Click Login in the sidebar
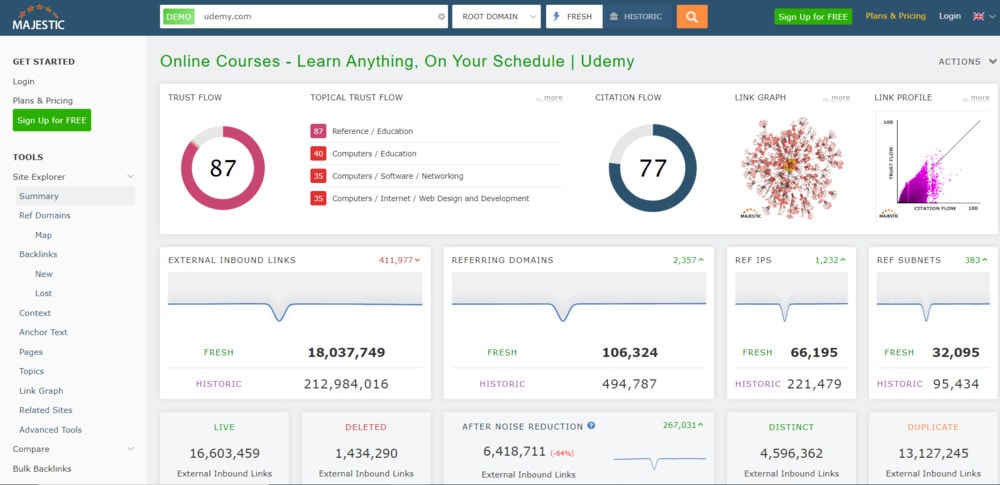Viewport: 1000px width, 485px height. click(x=24, y=82)
